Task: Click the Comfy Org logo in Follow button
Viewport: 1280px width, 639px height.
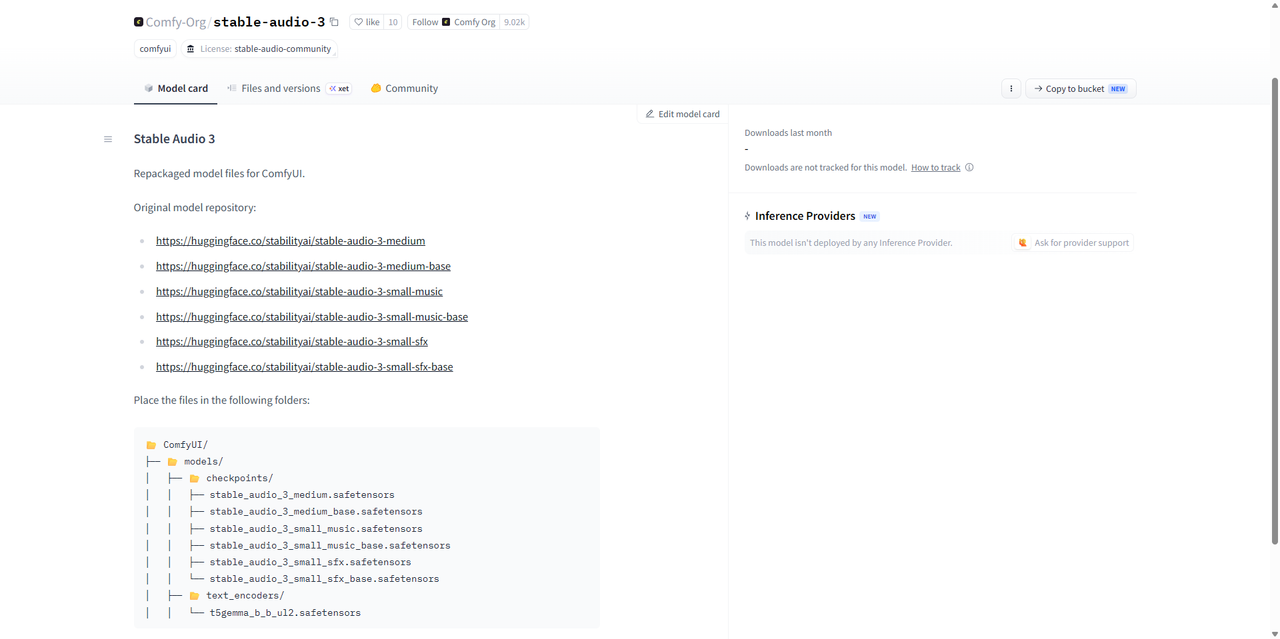Action: [446, 22]
